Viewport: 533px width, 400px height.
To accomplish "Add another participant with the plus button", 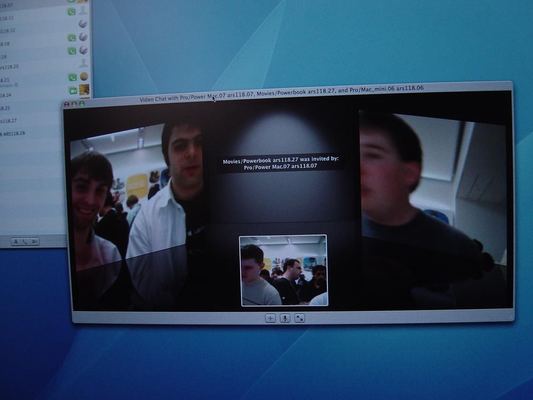I will pos(270,318).
